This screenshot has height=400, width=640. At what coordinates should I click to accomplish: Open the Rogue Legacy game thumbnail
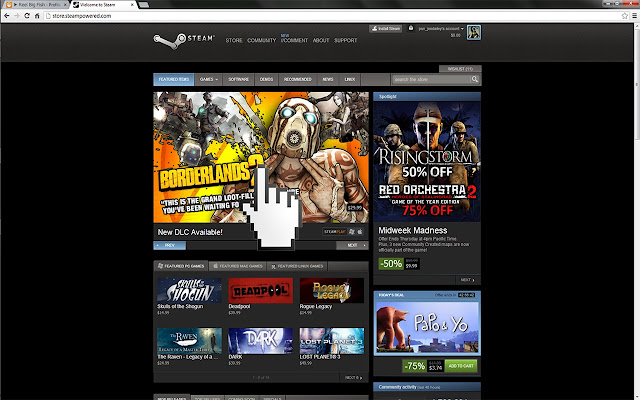331,290
